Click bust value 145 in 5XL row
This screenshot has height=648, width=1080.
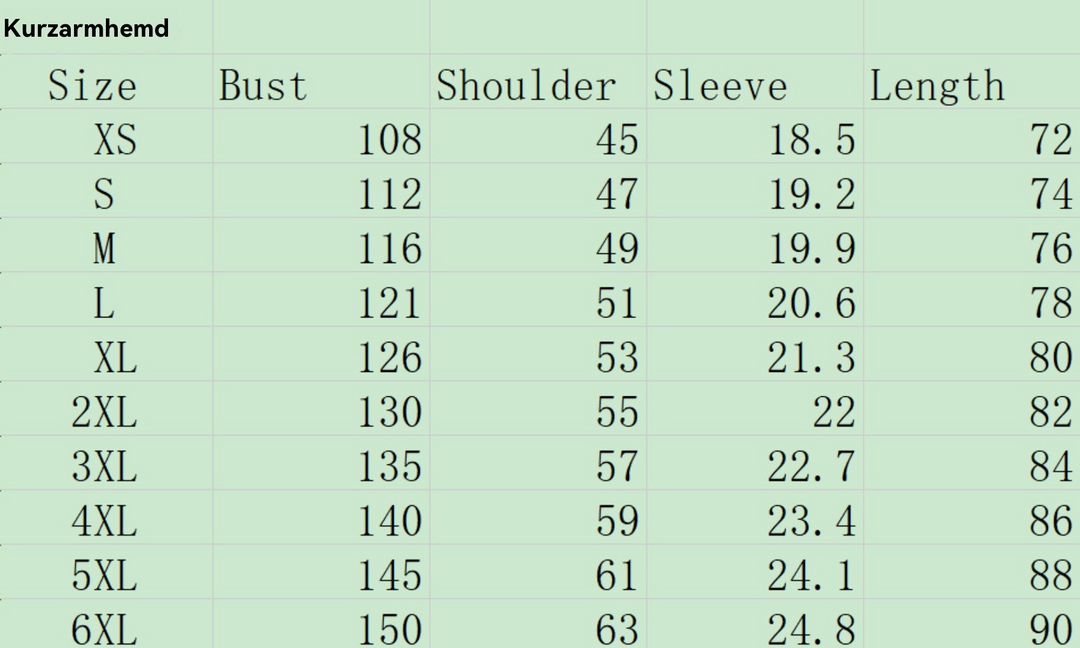point(321,572)
